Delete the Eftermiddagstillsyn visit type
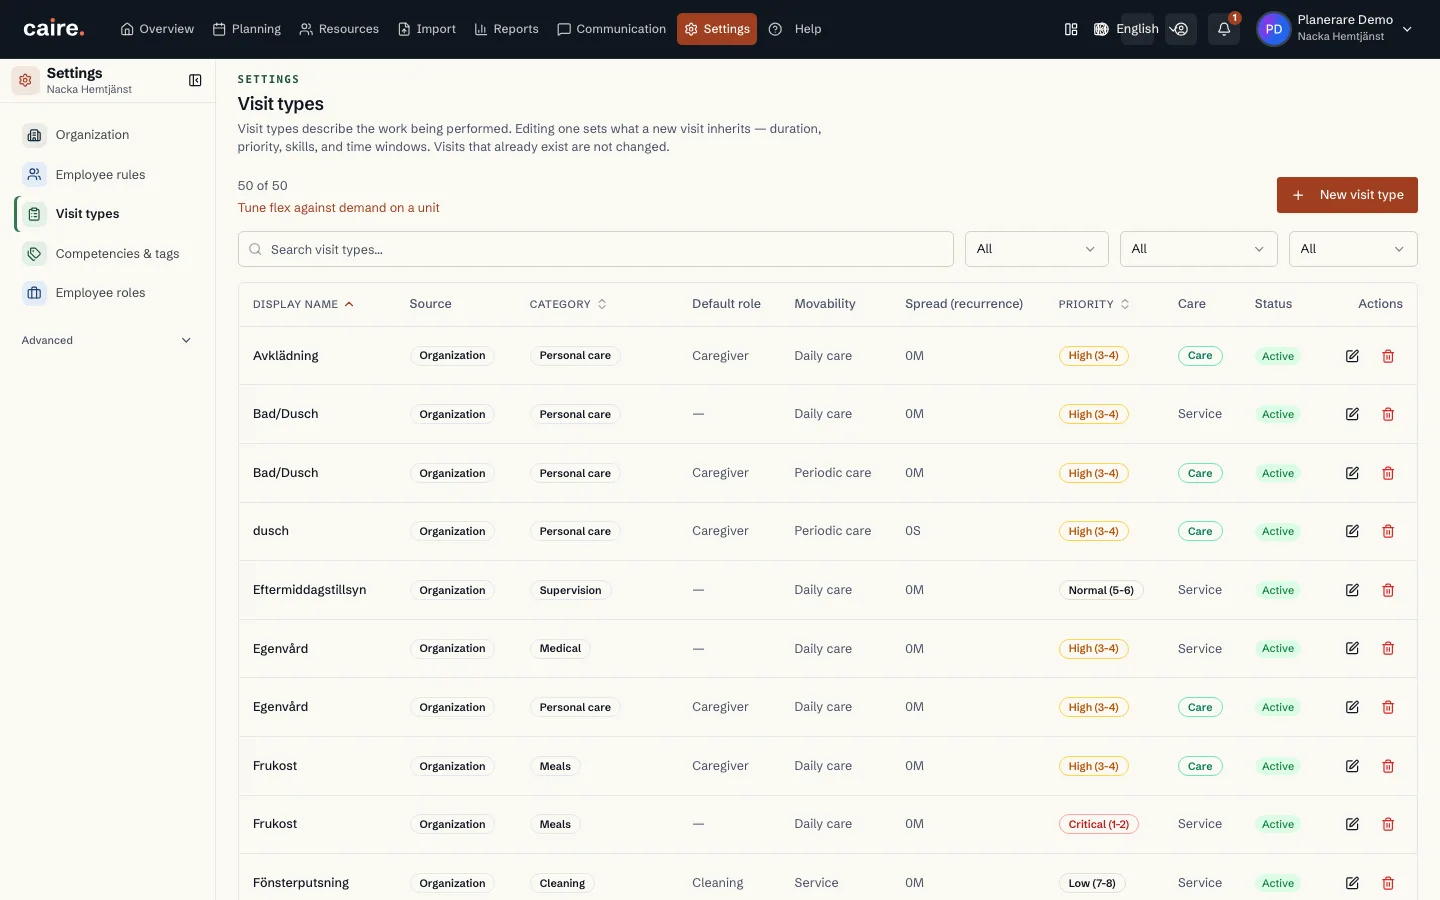The width and height of the screenshot is (1440, 900). [x=1388, y=590]
